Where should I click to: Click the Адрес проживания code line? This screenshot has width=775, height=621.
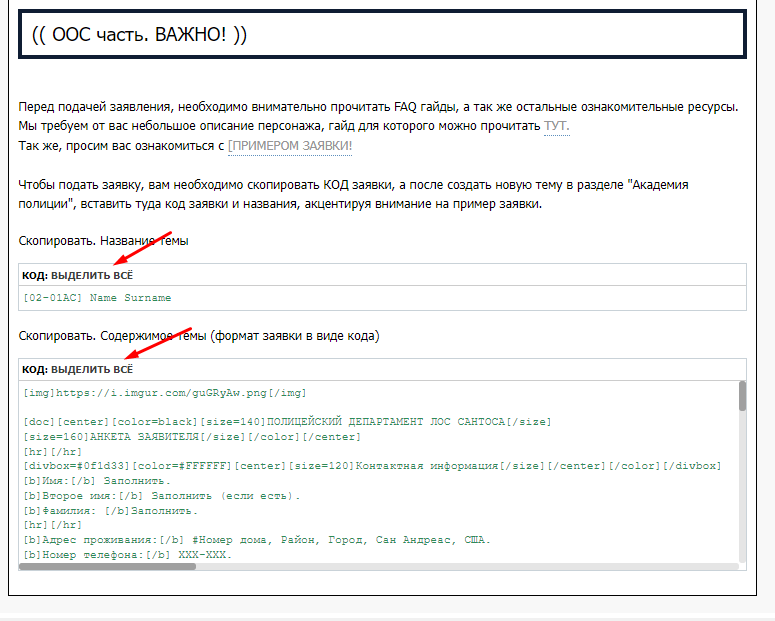(257, 539)
